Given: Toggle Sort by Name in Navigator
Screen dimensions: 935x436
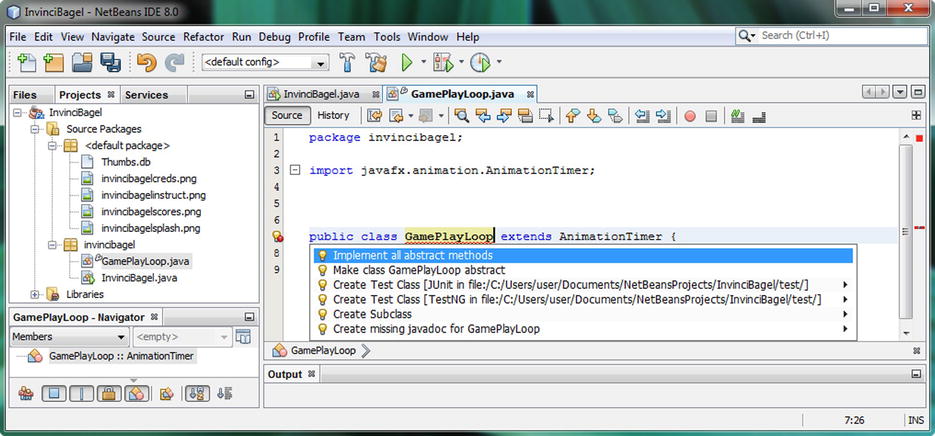Looking at the screenshot, I should click(197, 393).
